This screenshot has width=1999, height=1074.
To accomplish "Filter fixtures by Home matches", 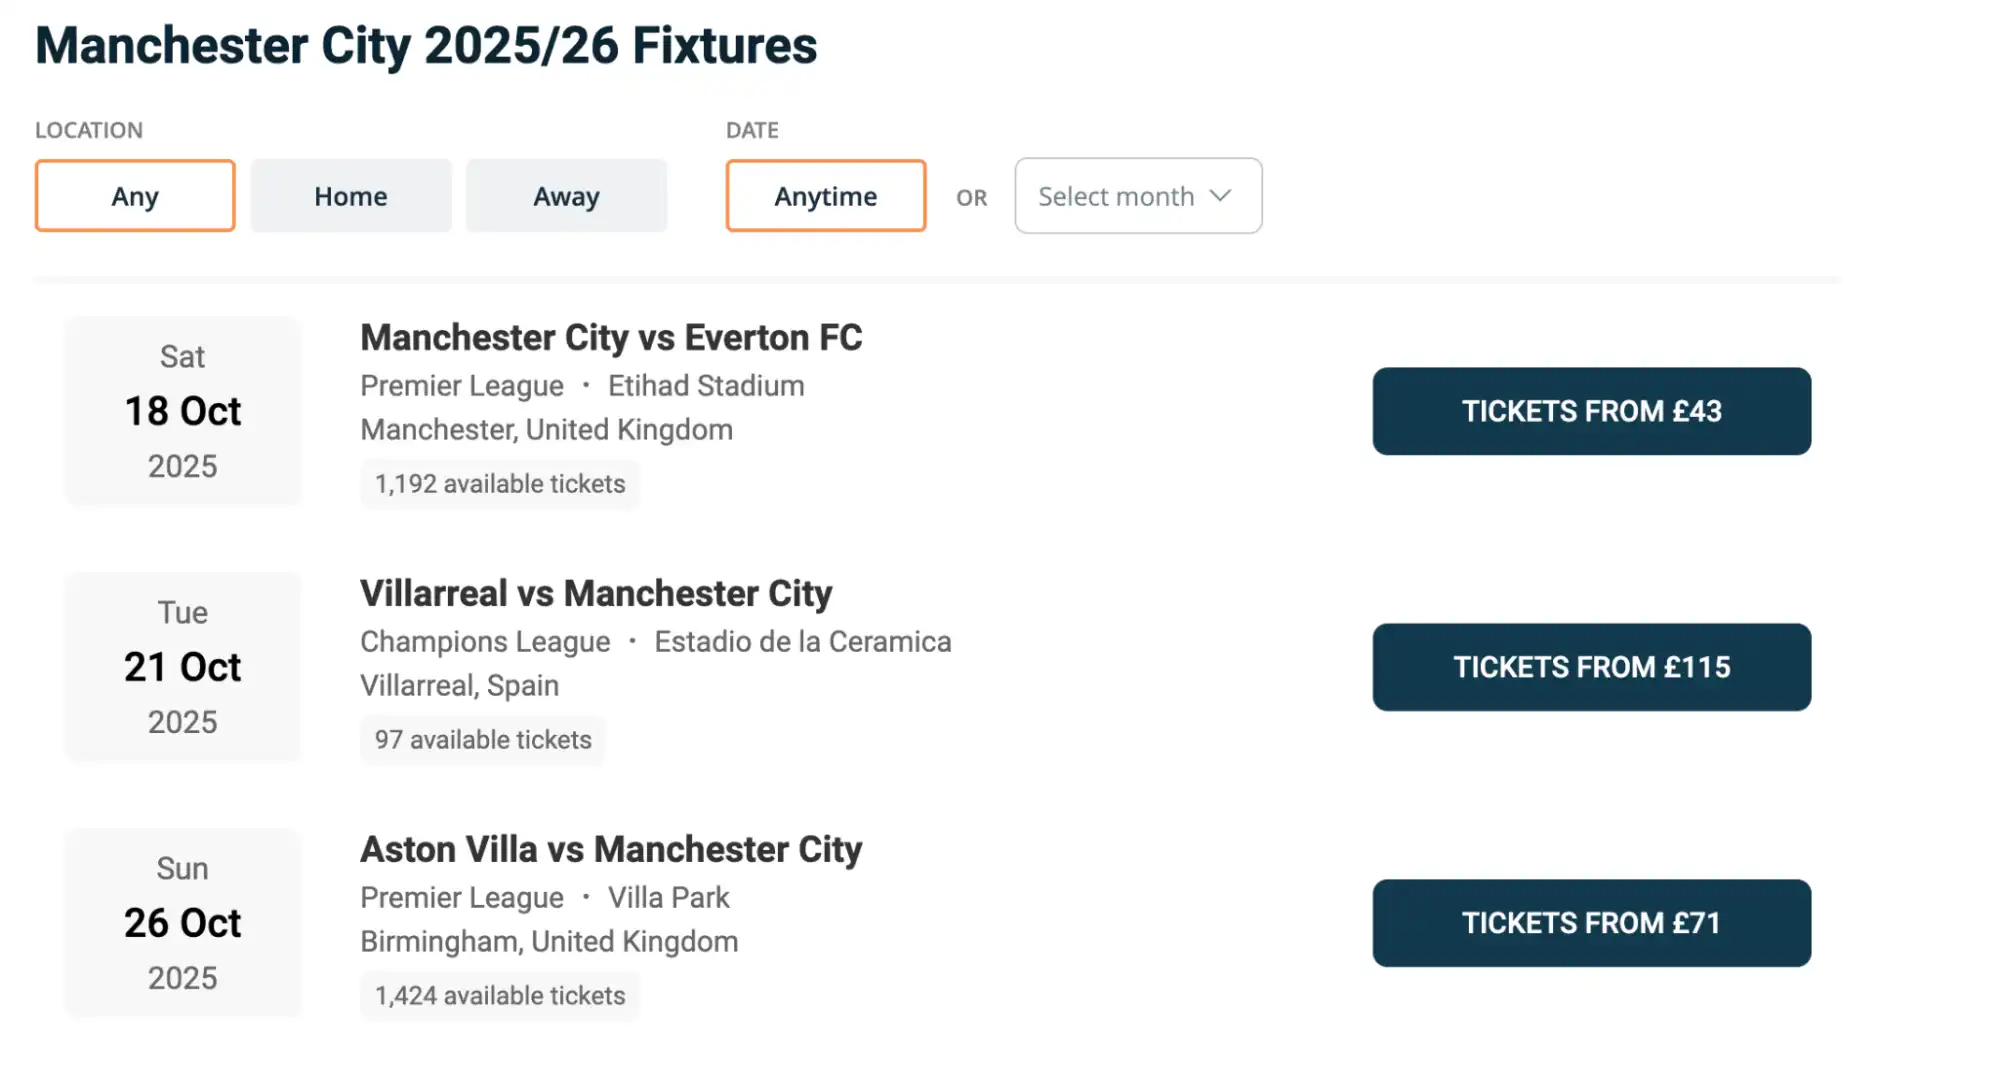I will coord(350,196).
